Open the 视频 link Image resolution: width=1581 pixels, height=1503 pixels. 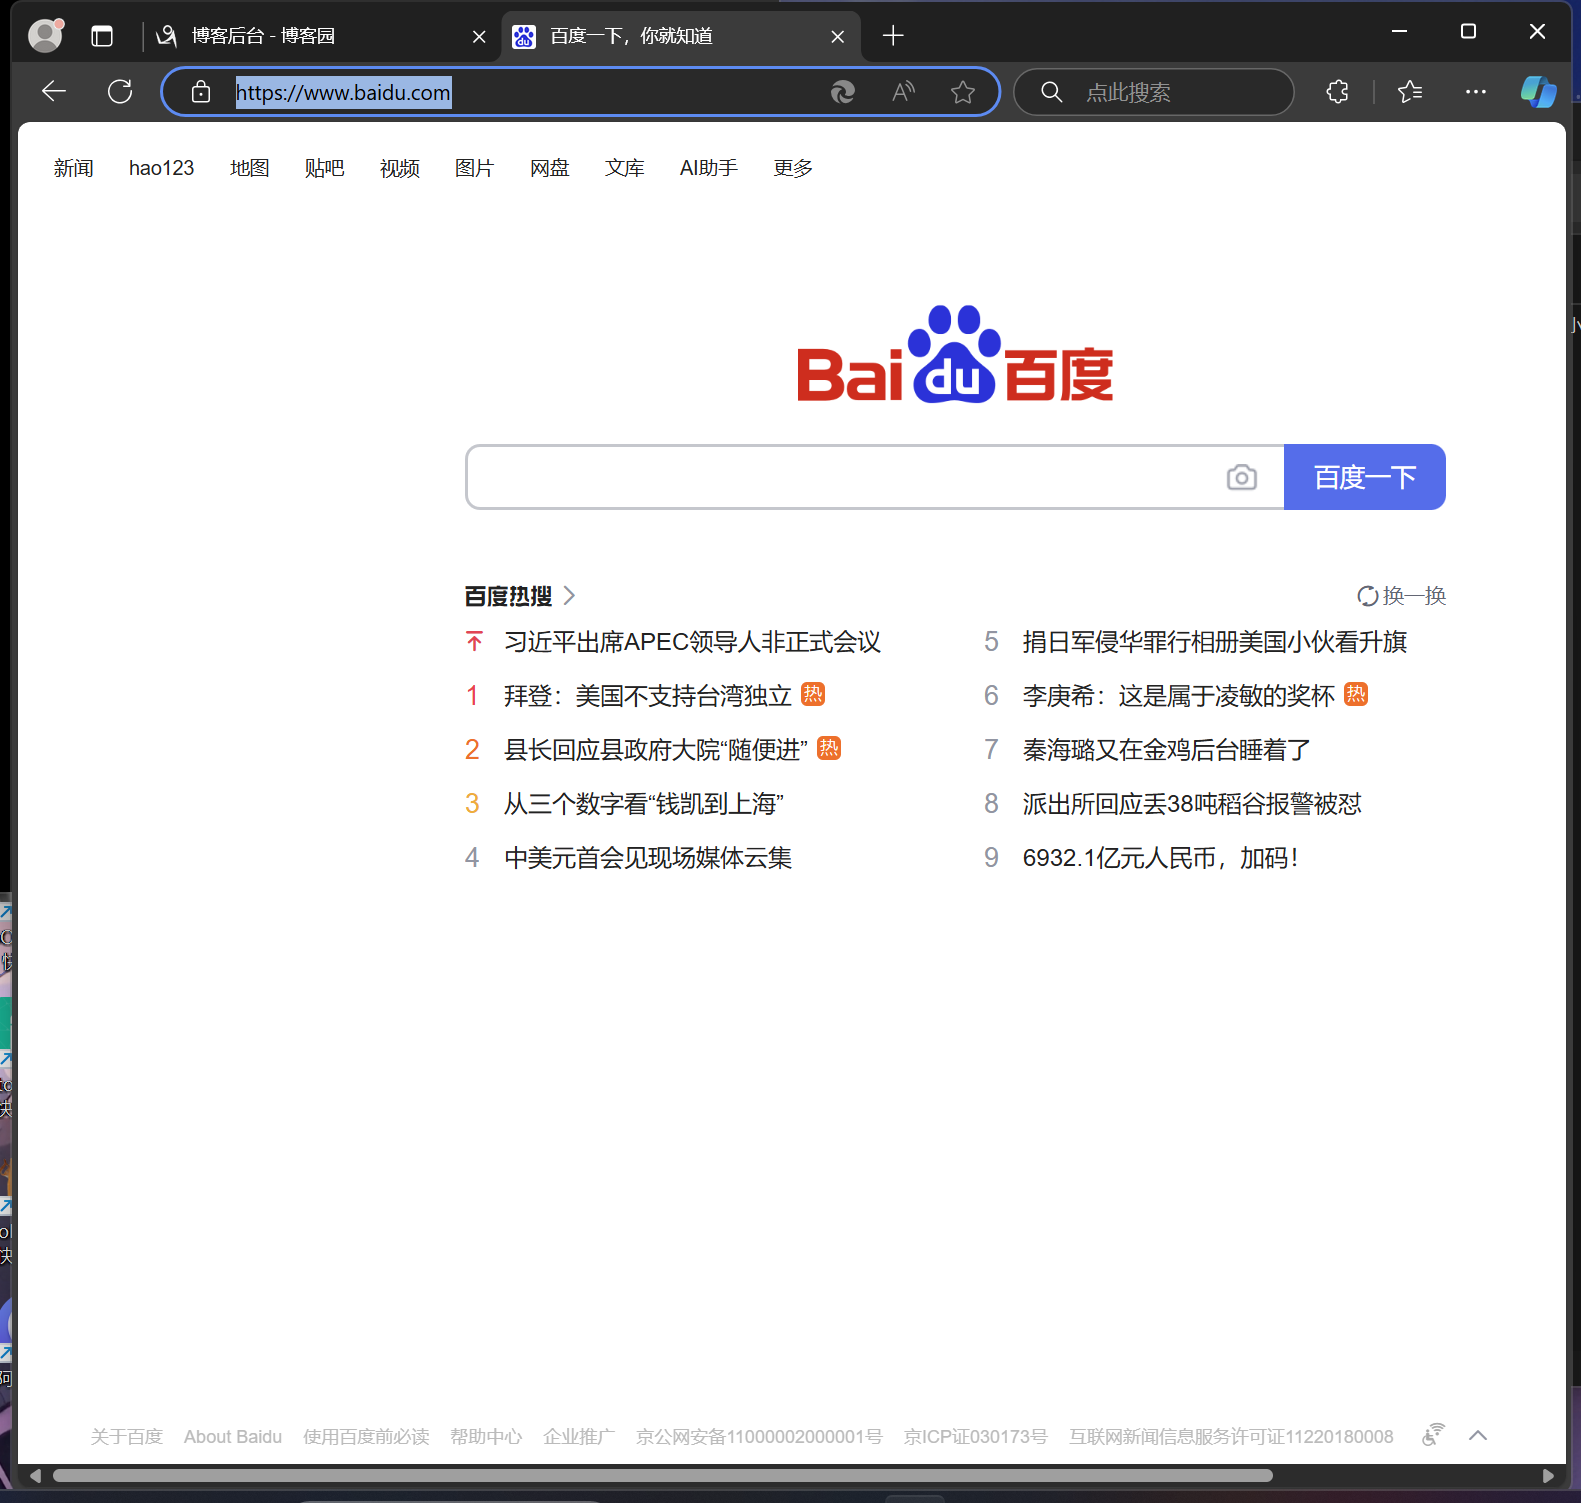400,168
